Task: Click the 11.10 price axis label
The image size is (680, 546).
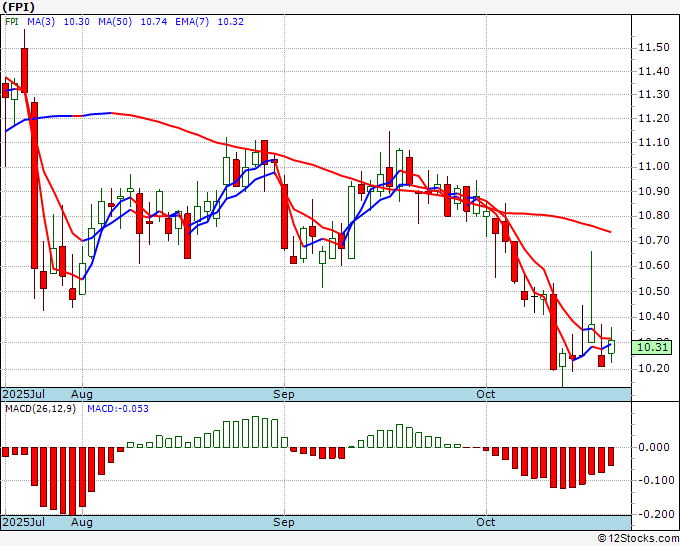Action: [654, 142]
